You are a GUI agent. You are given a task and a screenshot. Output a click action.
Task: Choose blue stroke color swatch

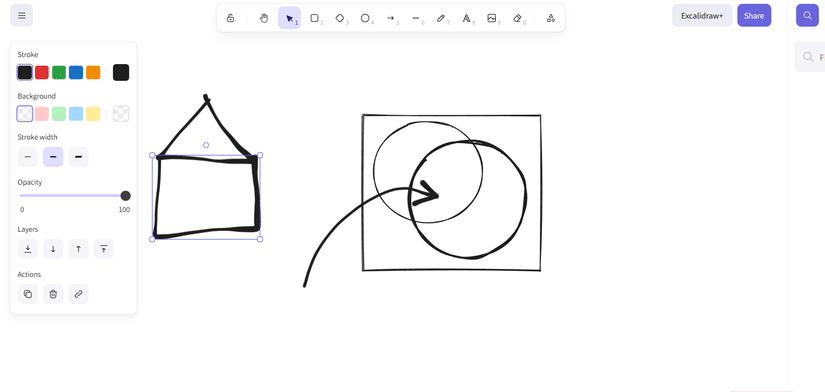click(76, 73)
